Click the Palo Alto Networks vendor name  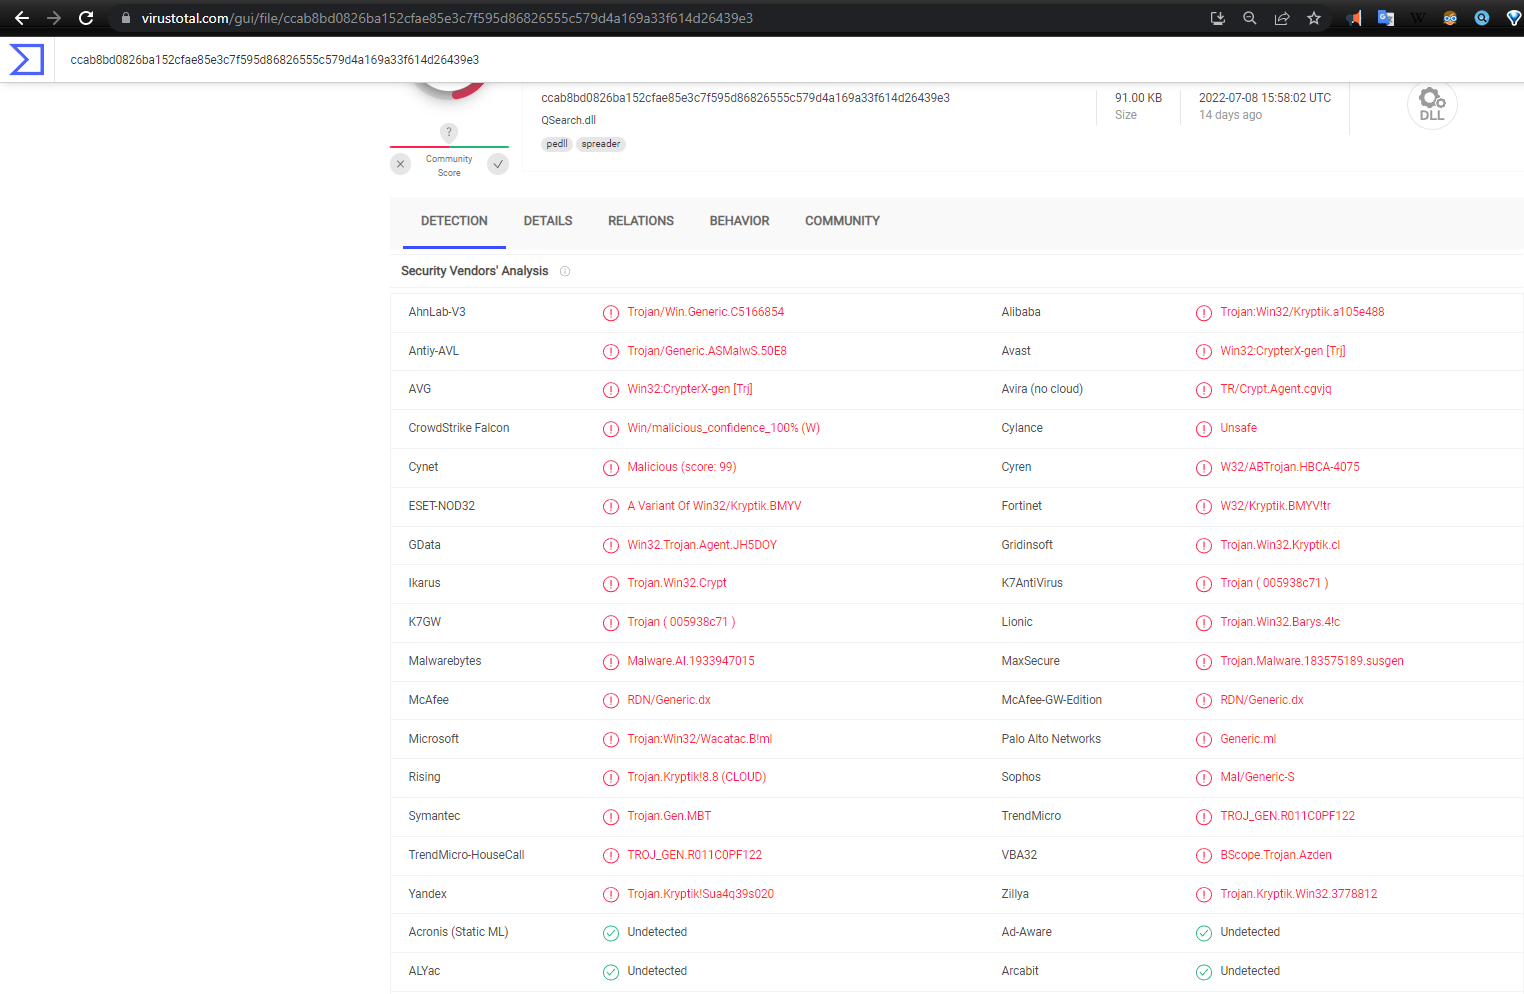pyautogui.click(x=1051, y=739)
